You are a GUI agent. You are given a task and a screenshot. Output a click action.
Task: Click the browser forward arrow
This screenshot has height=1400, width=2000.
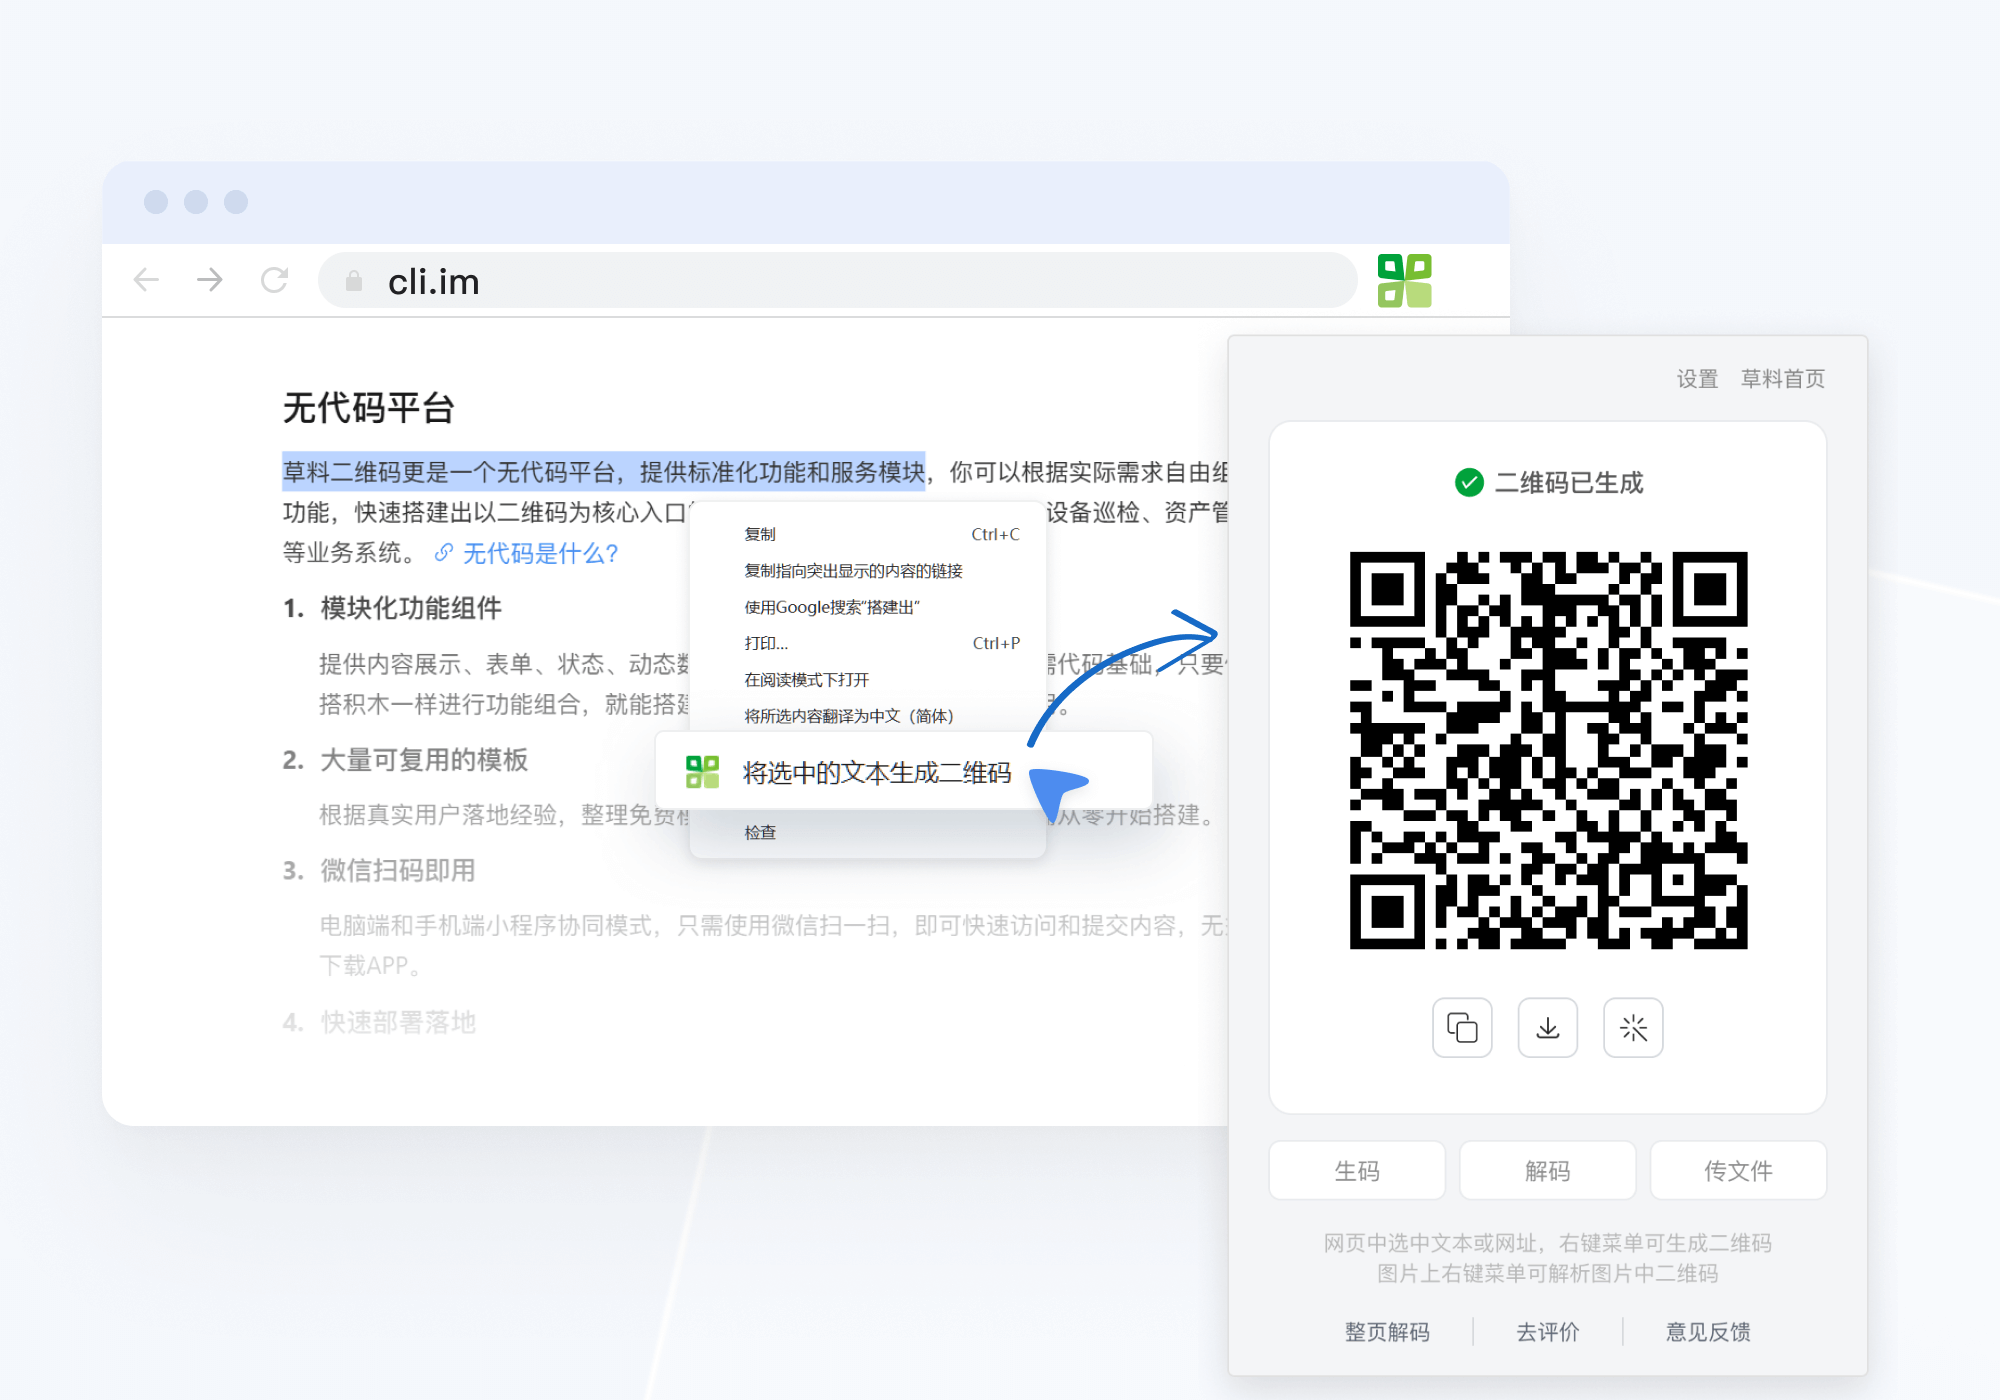click(x=210, y=280)
